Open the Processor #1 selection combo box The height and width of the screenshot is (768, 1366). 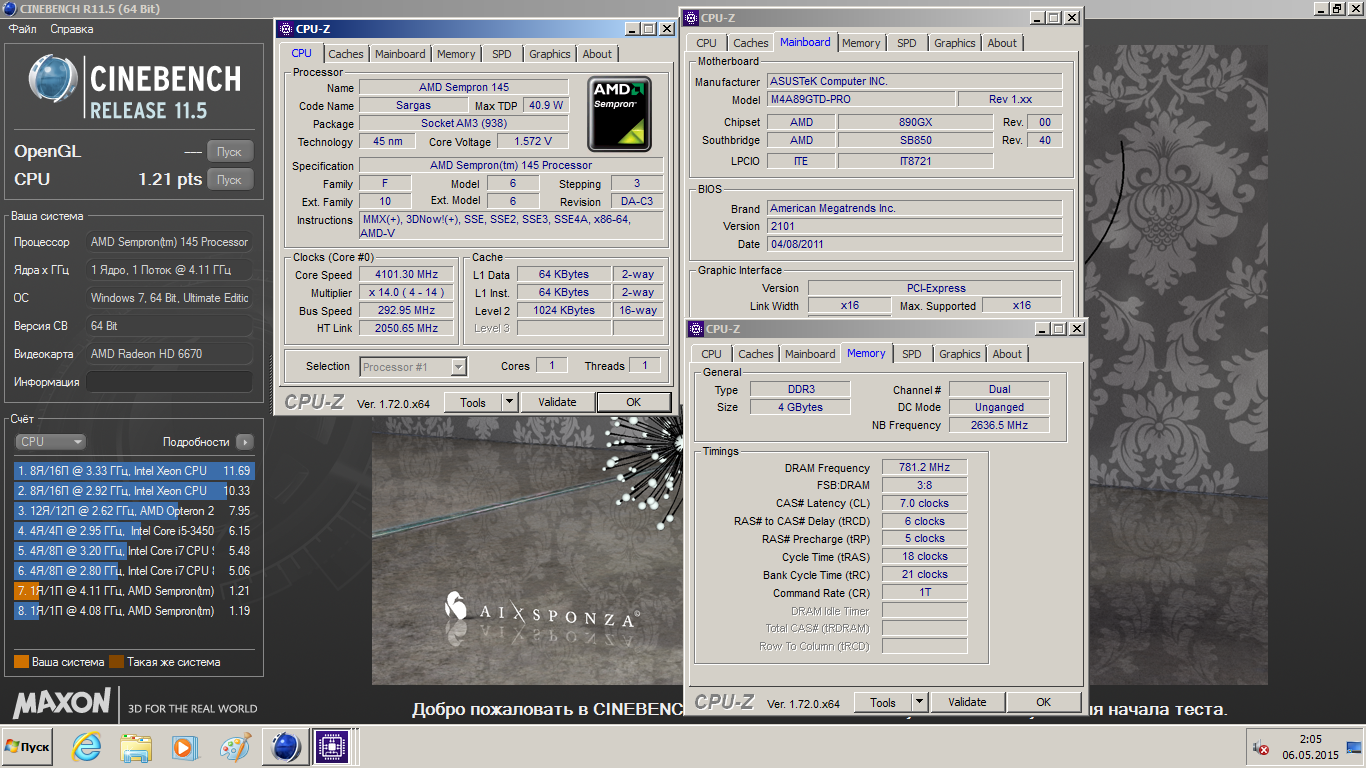tap(413, 367)
